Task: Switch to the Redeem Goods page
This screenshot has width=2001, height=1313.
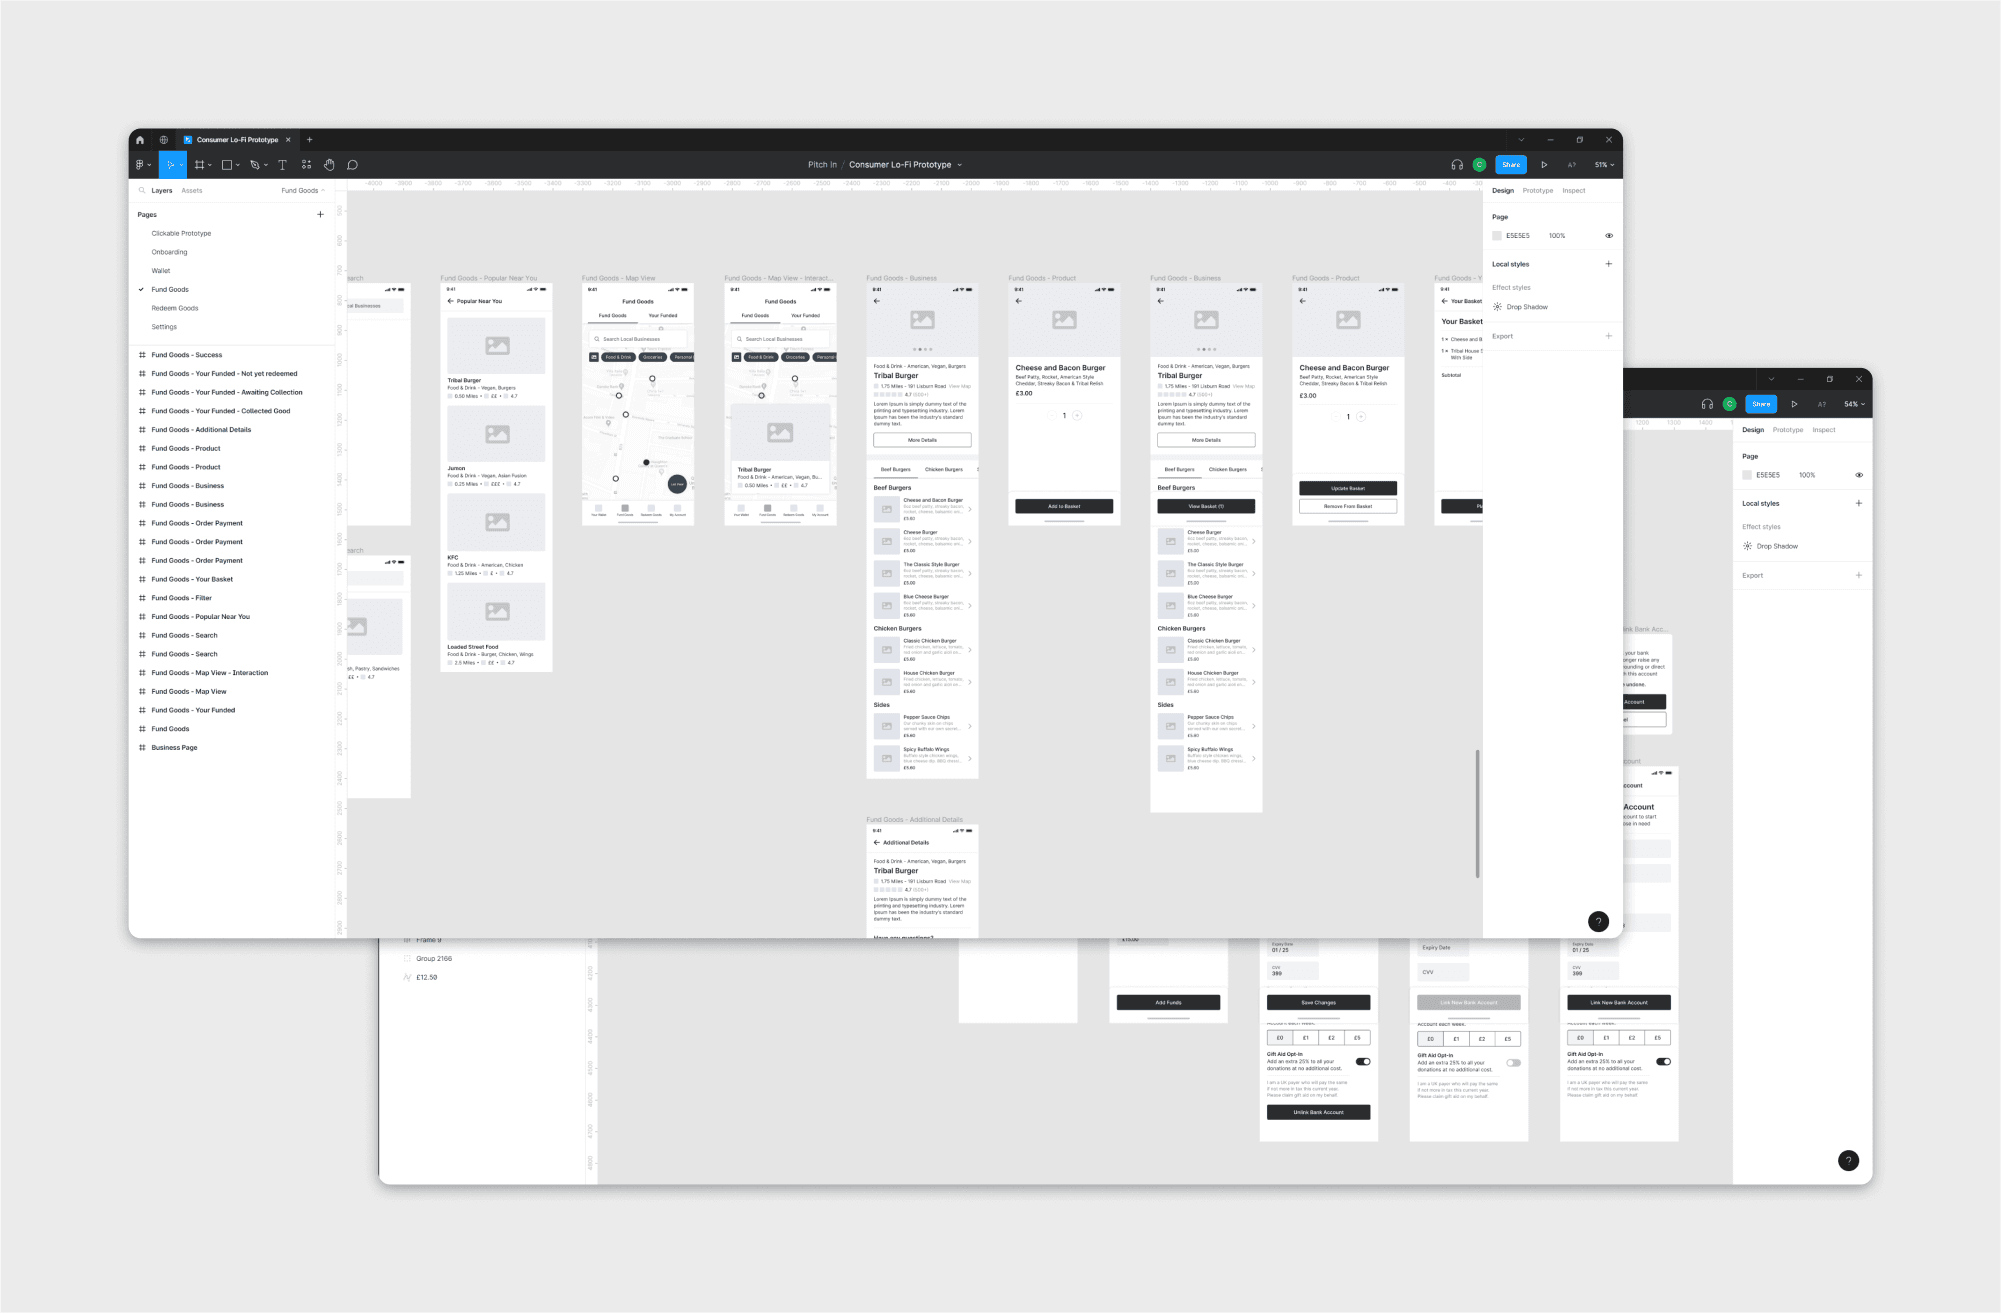Action: 175,308
